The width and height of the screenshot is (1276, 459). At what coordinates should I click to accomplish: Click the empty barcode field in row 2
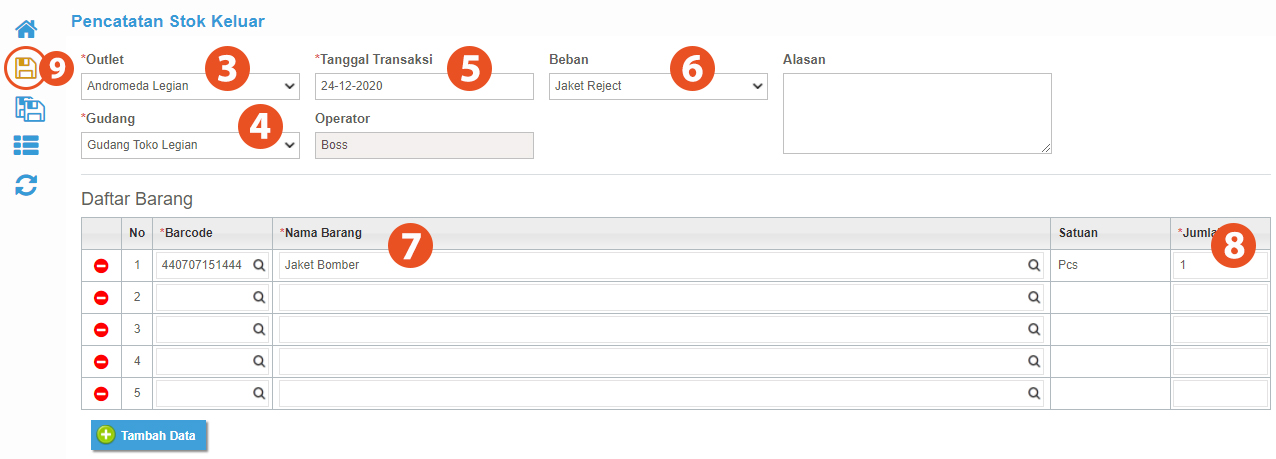click(x=211, y=297)
